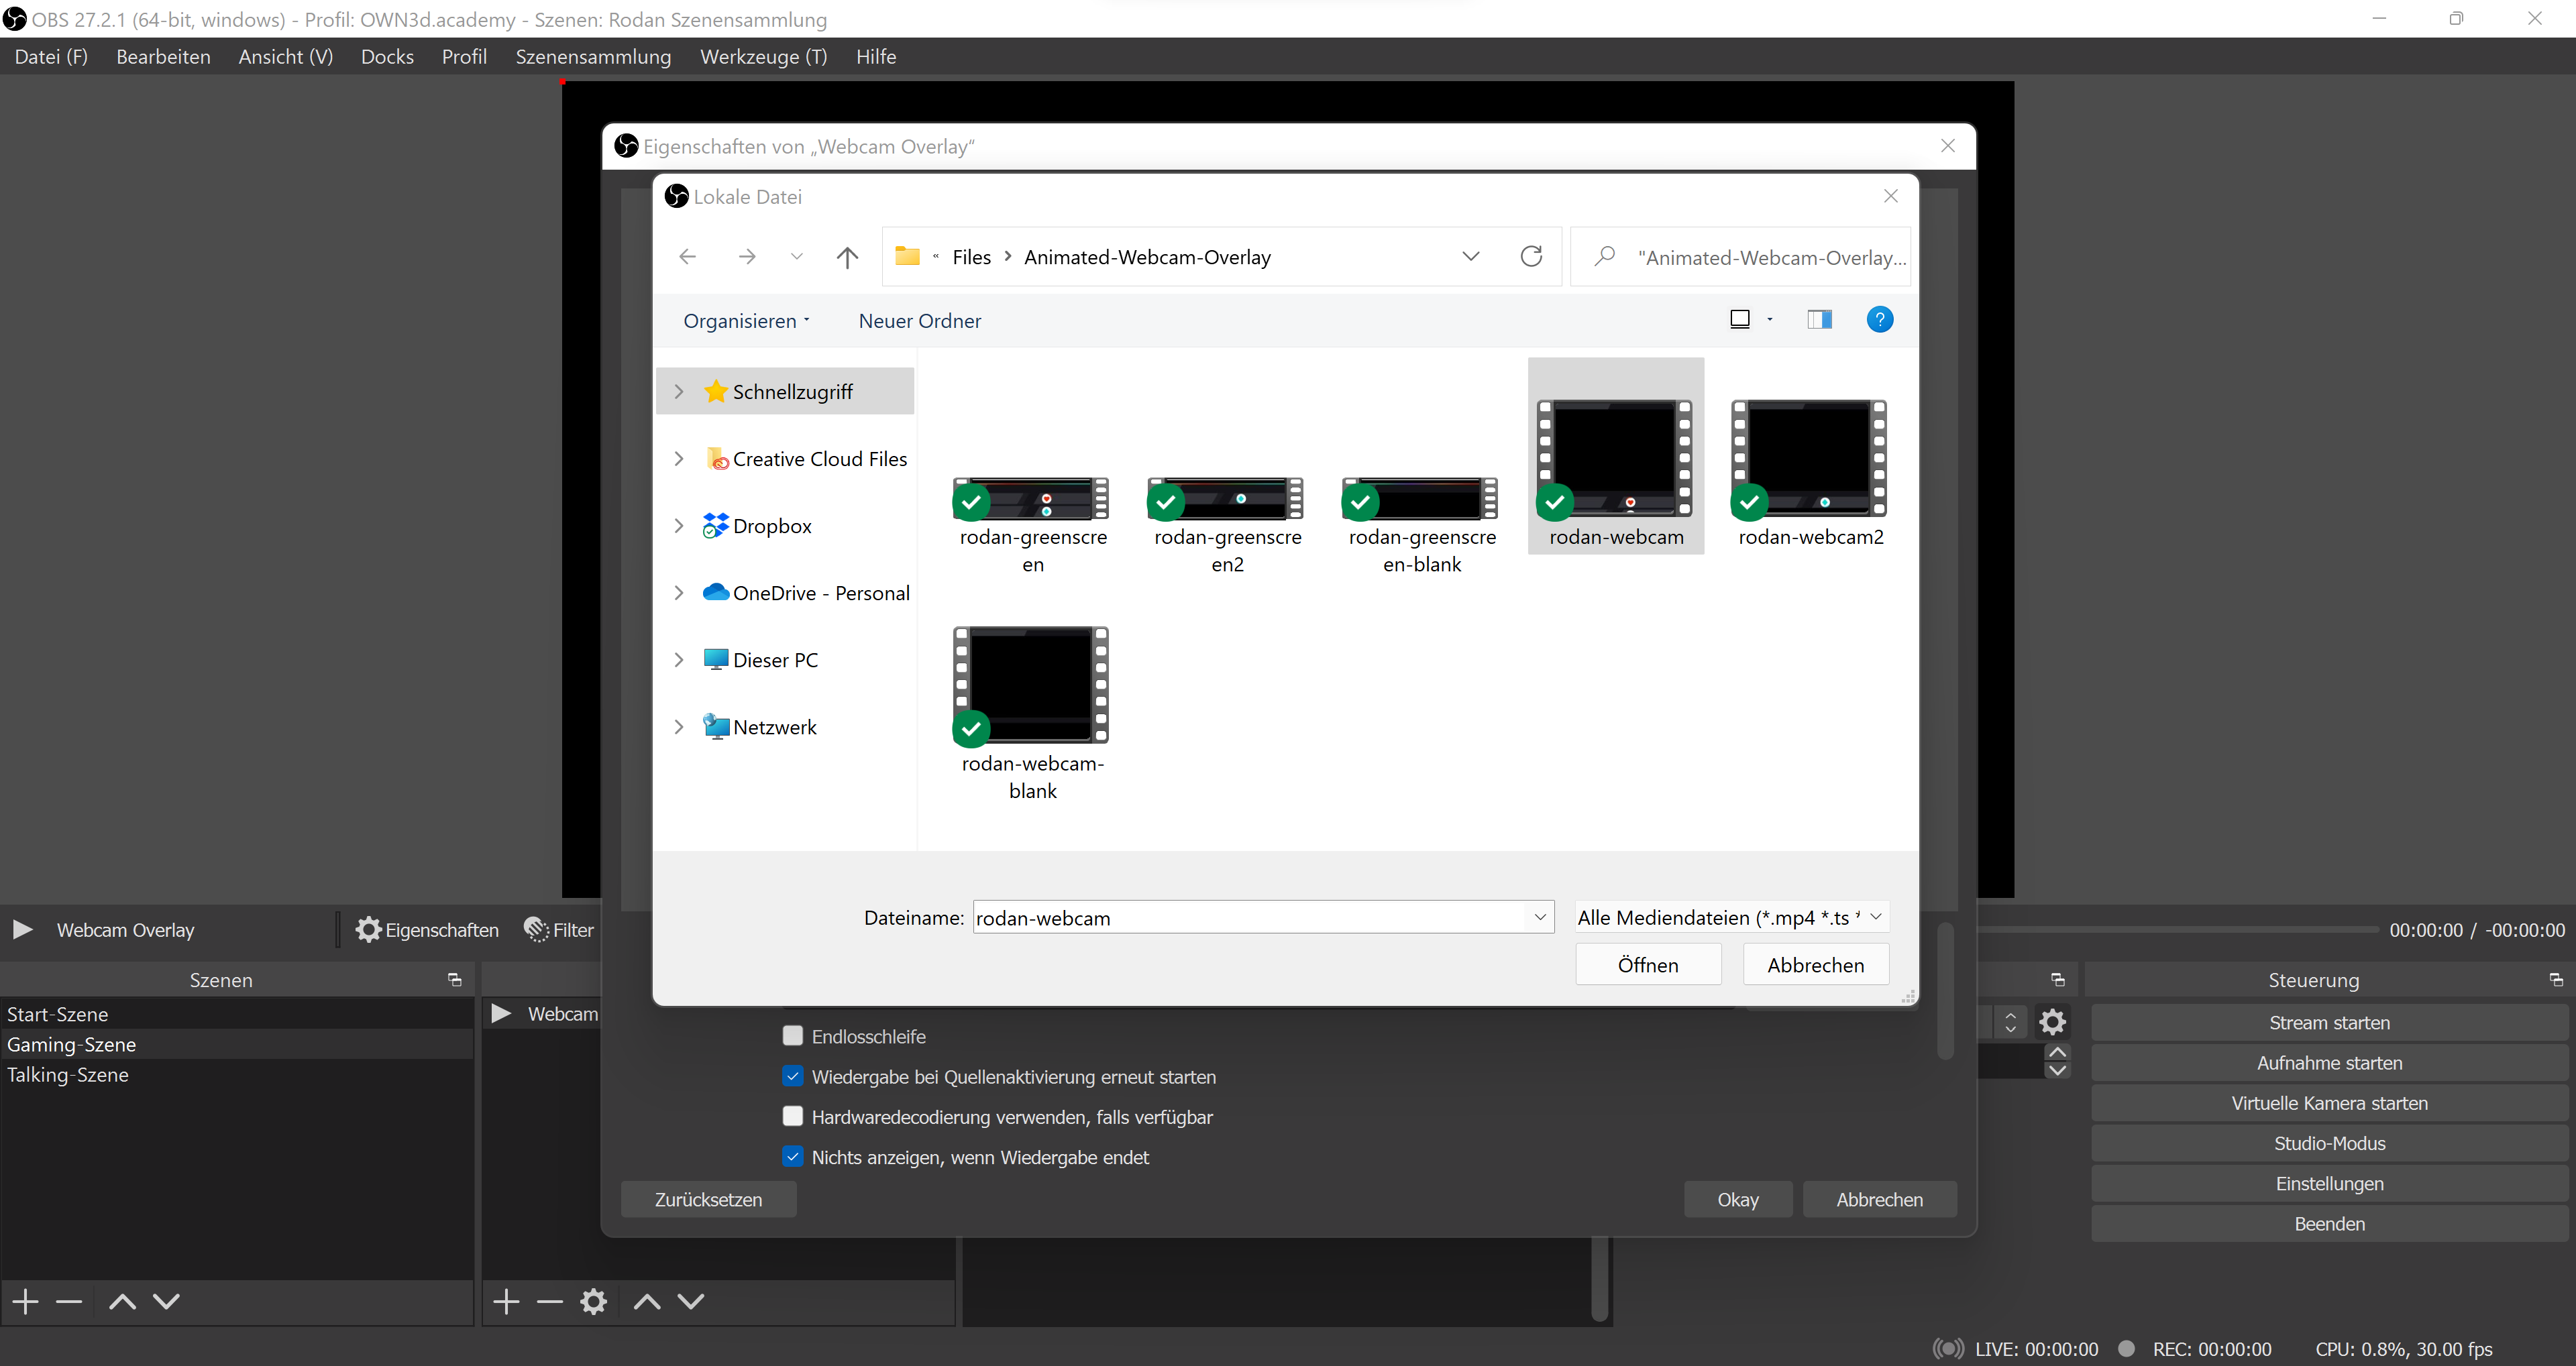Open the Werkzeuge (T) menu
Image resolution: width=2576 pixels, height=1366 pixels.
763,57
